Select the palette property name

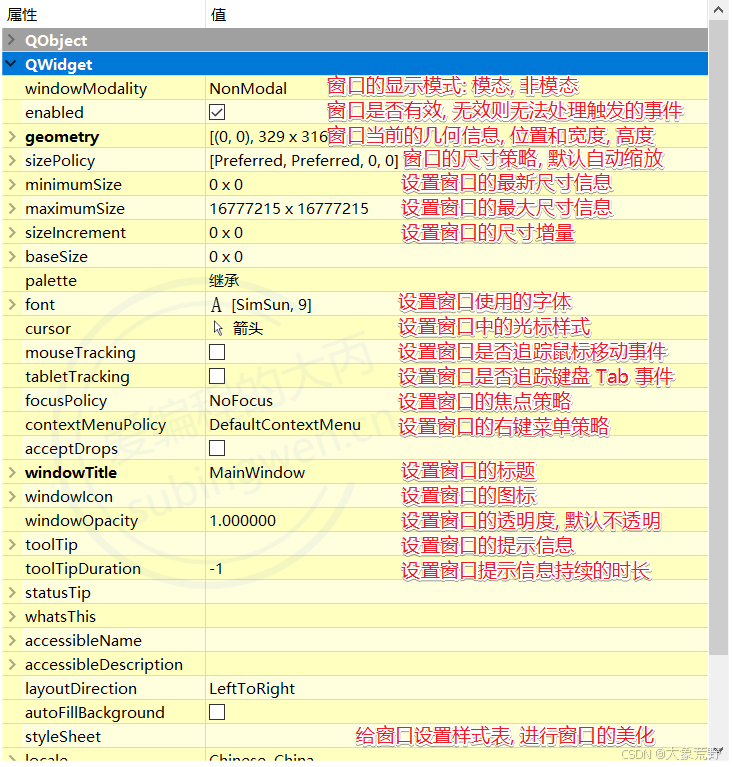(51, 281)
